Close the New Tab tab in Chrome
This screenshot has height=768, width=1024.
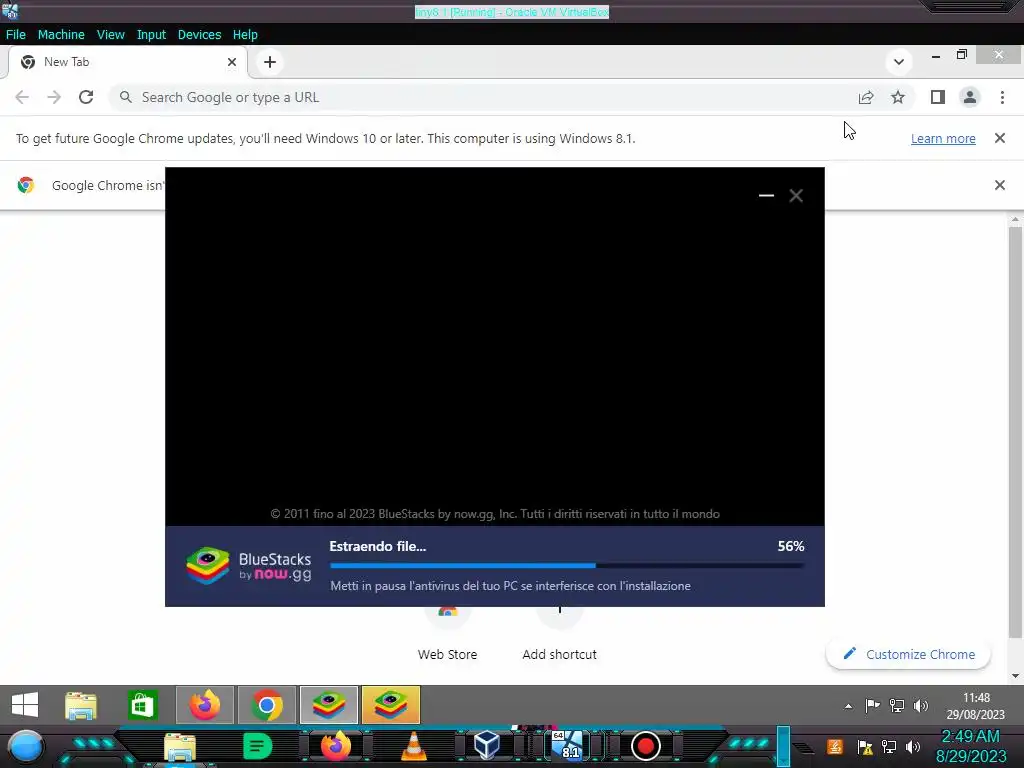[232, 62]
